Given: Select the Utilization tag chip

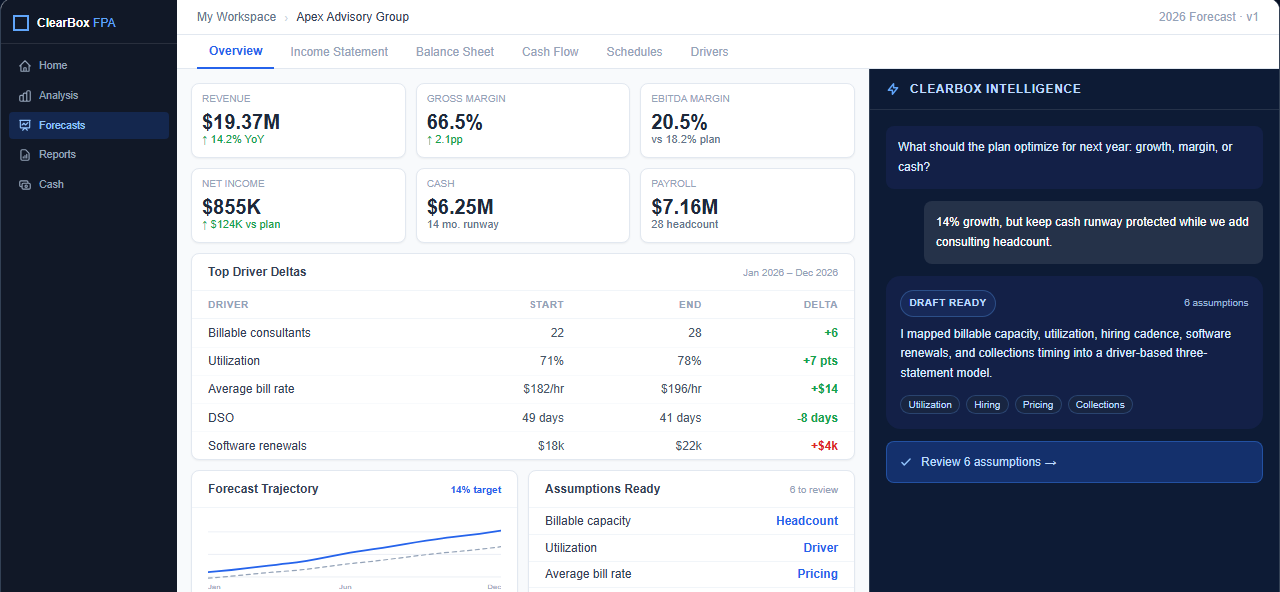Looking at the screenshot, I should [x=930, y=405].
